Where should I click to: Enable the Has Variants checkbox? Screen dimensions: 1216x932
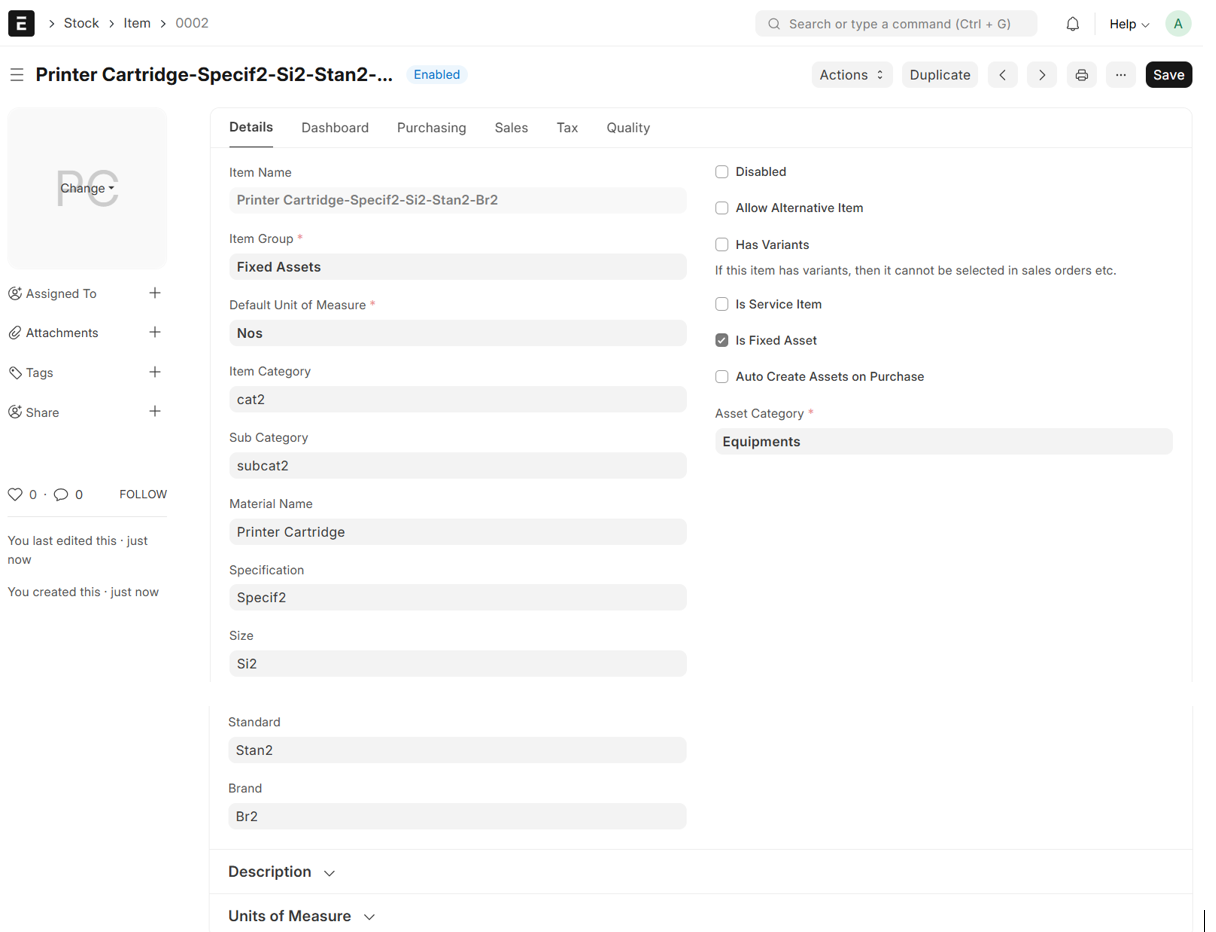point(721,244)
